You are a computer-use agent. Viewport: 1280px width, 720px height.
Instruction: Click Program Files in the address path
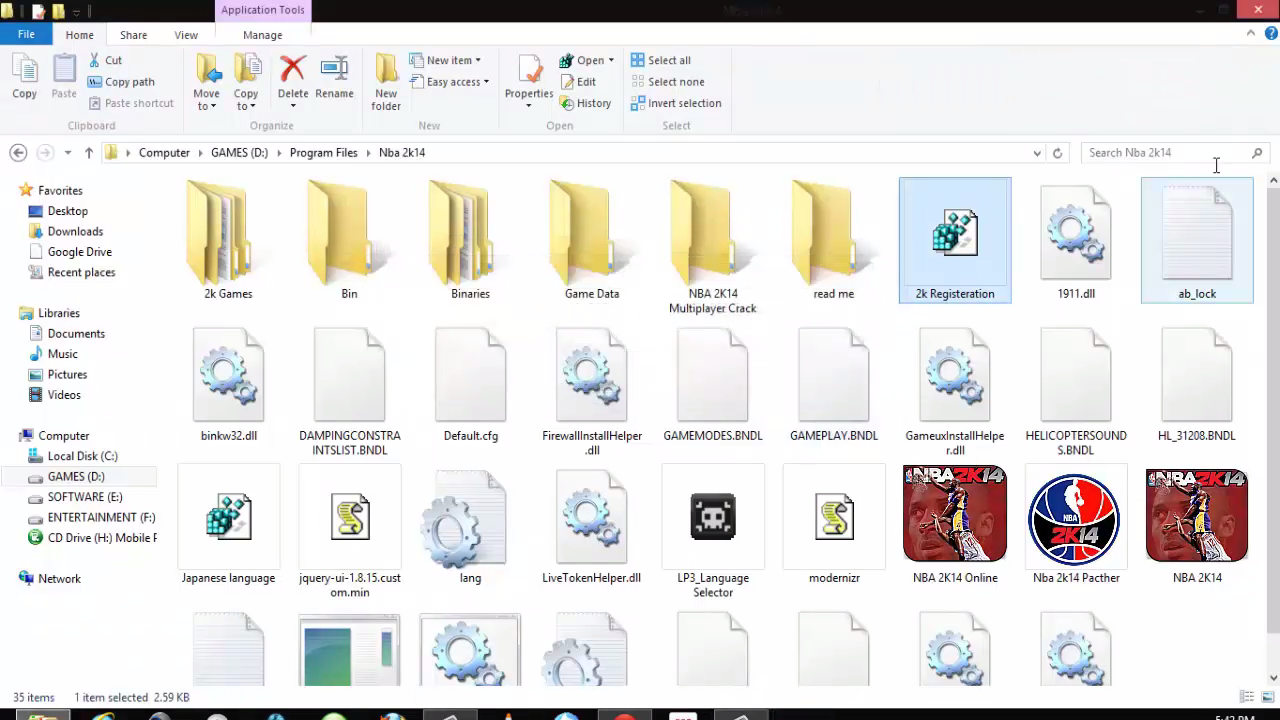pyautogui.click(x=323, y=153)
